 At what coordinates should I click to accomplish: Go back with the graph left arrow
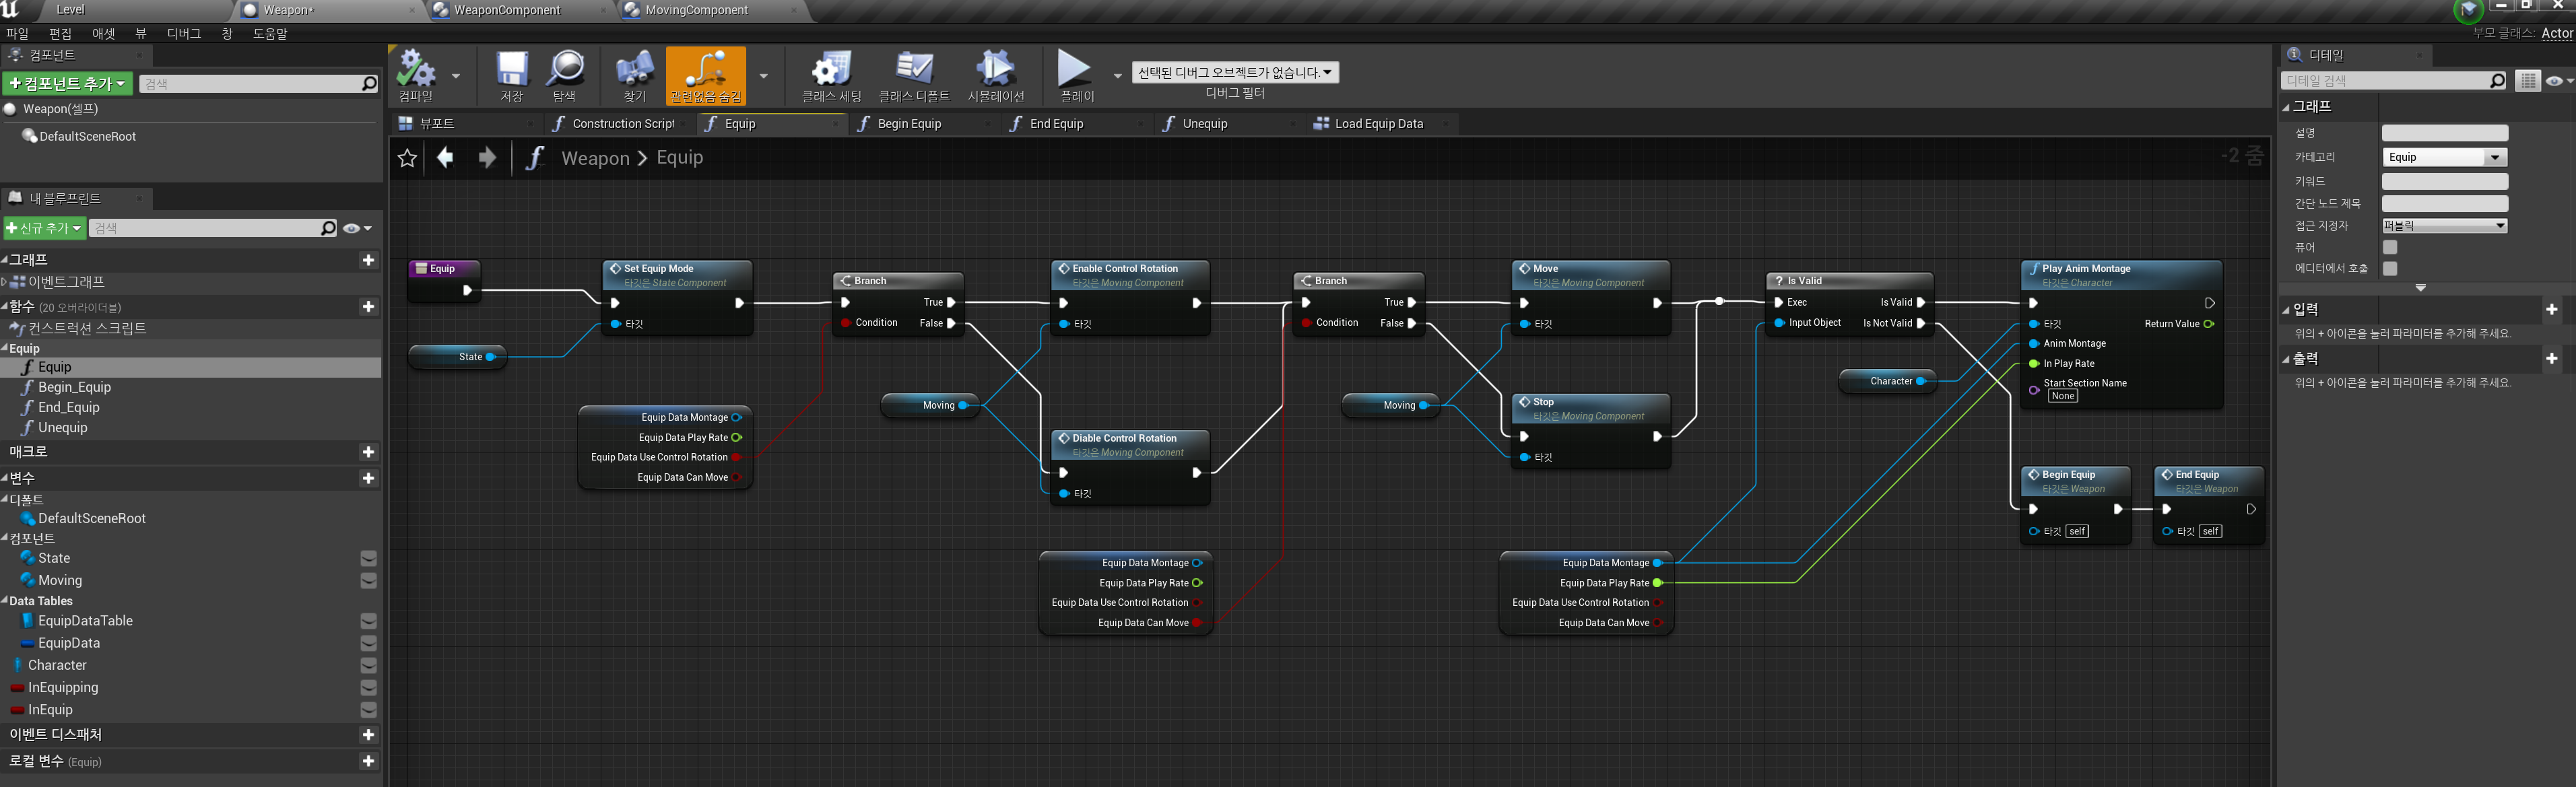tap(445, 157)
